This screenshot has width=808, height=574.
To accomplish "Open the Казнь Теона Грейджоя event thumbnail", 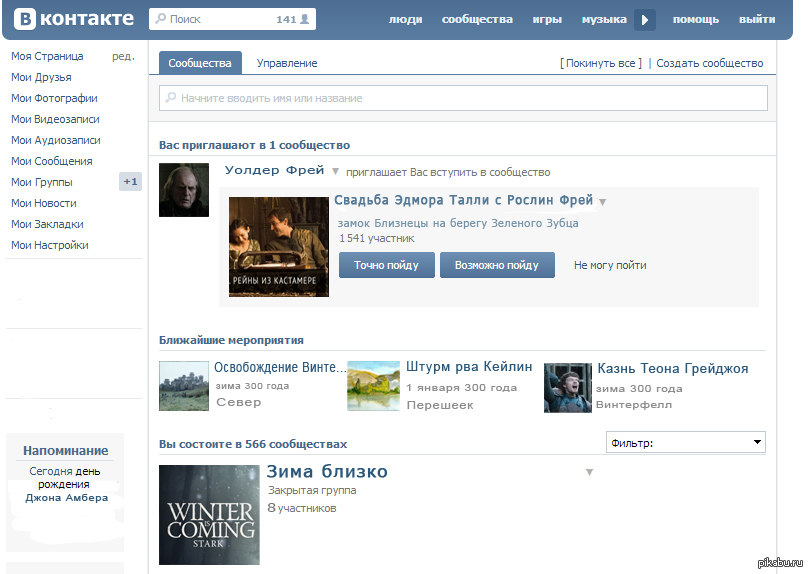I will click(568, 387).
